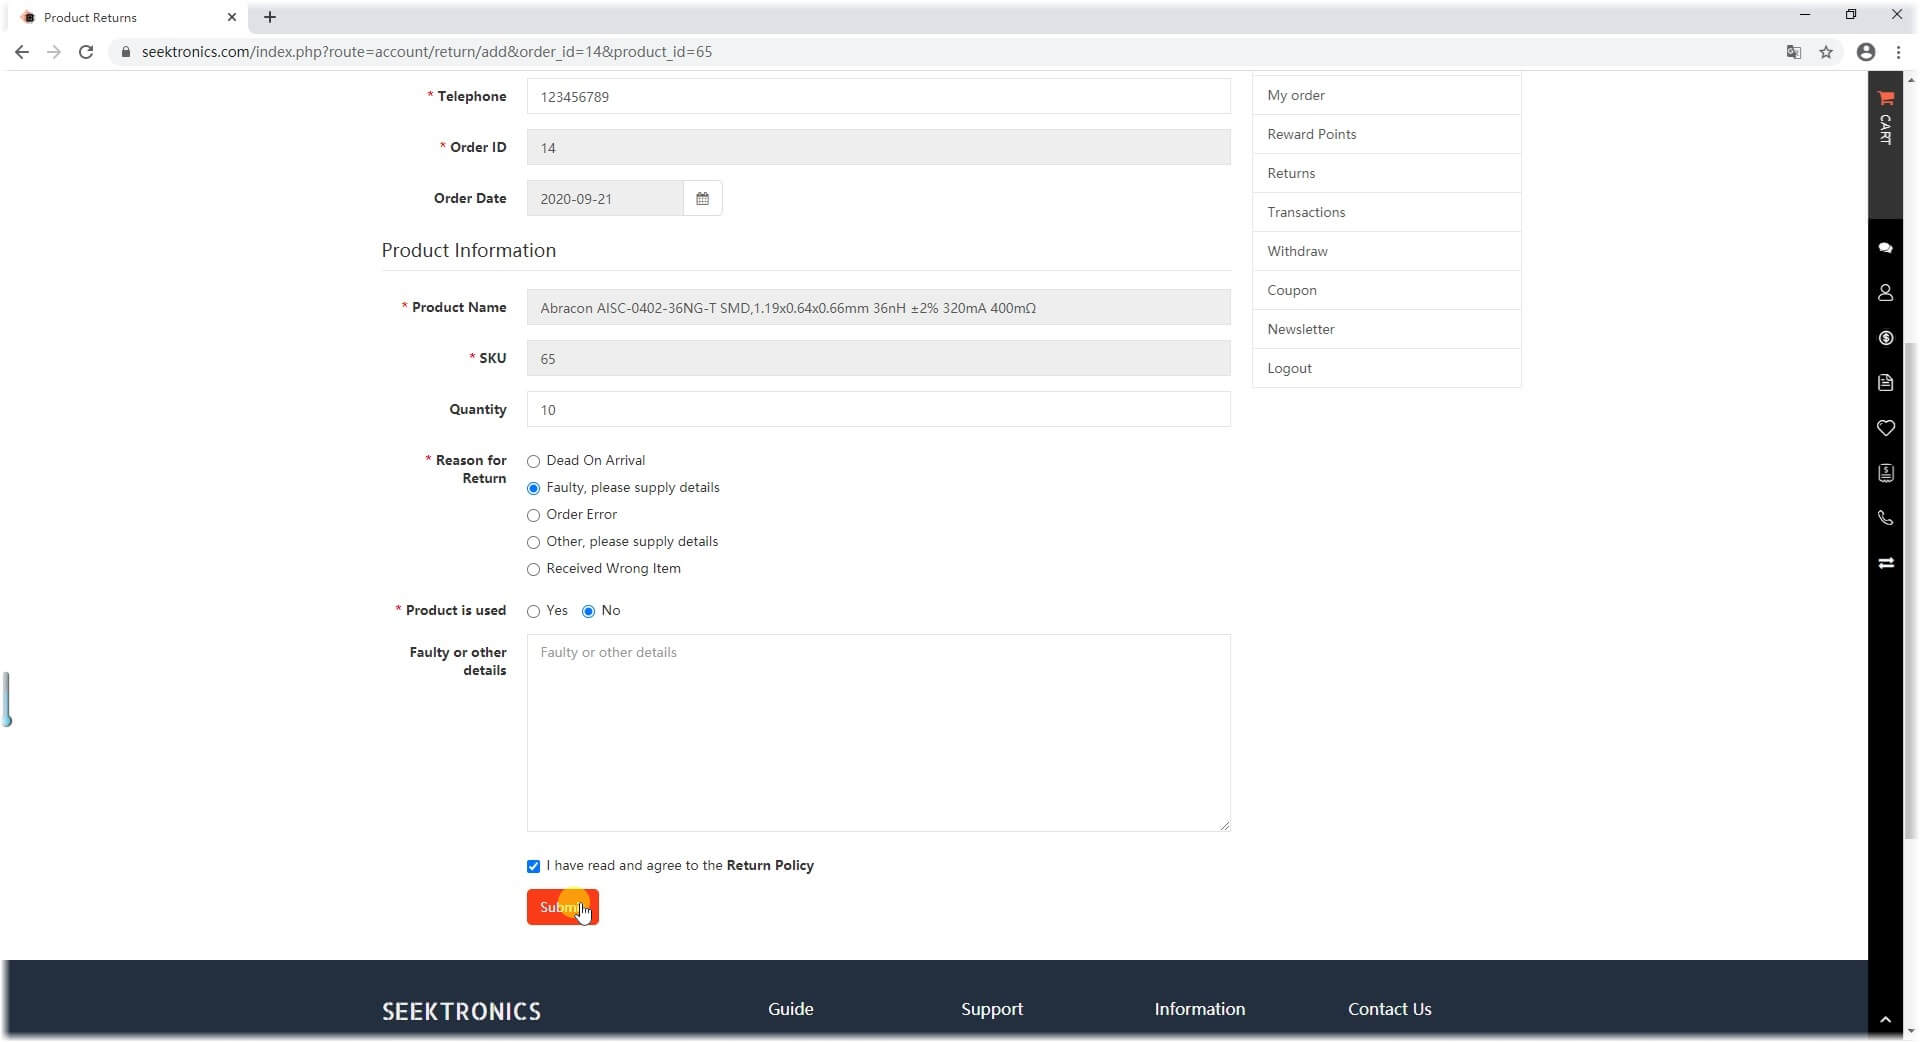Click the user account sidebar icon
The width and height of the screenshot is (1920, 1042).
pos(1885,293)
